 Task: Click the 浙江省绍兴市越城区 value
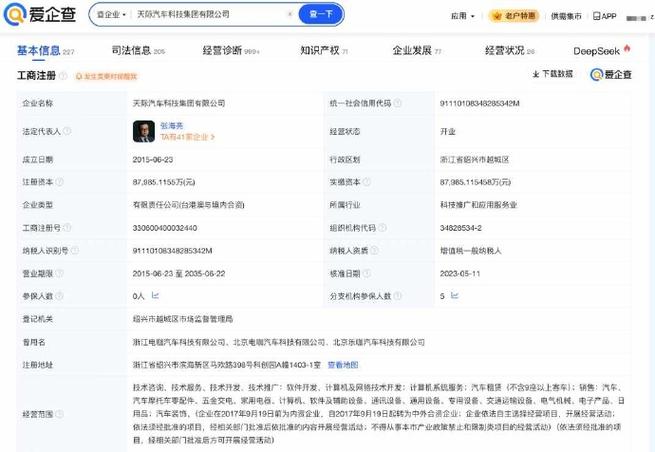tap(474, 160)
